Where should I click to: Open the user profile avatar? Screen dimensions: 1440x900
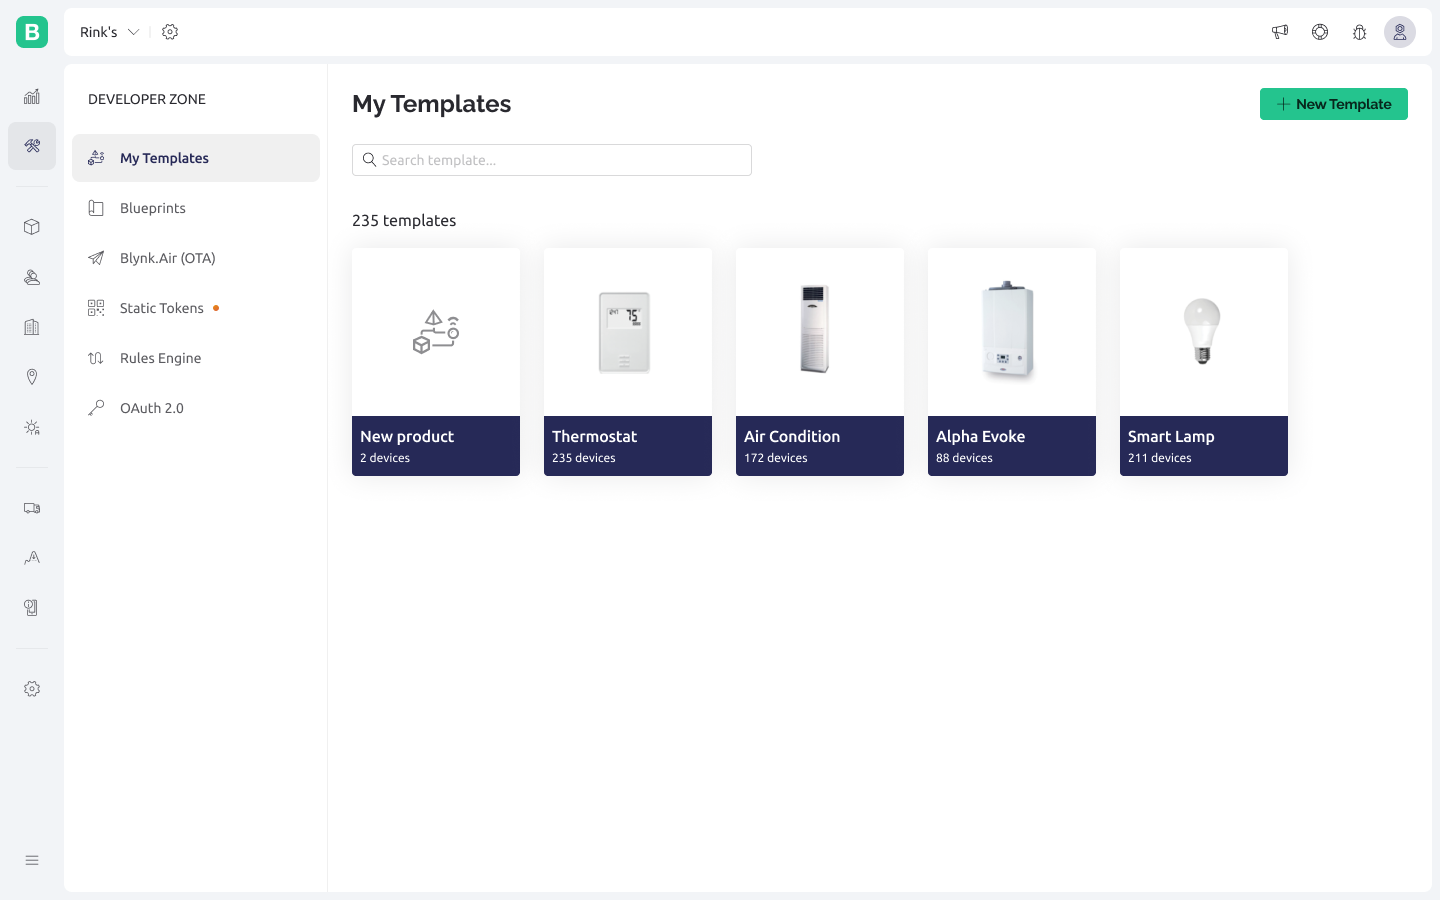tap(1399, 32)
